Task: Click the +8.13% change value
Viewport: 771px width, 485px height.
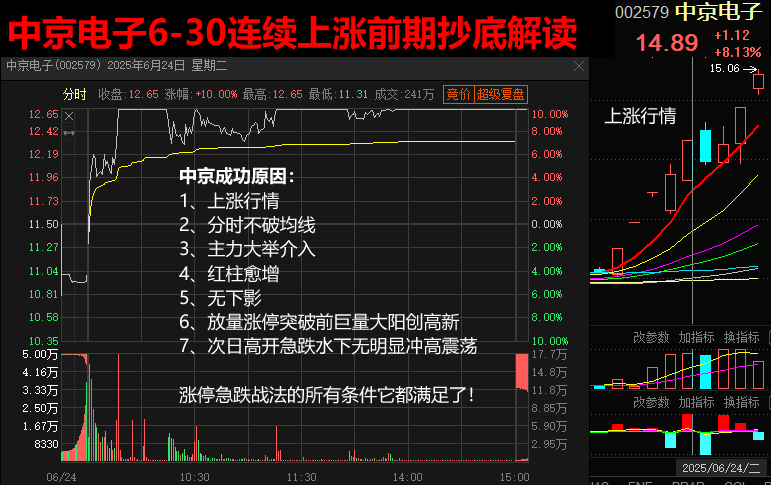Action: point(738,52)
